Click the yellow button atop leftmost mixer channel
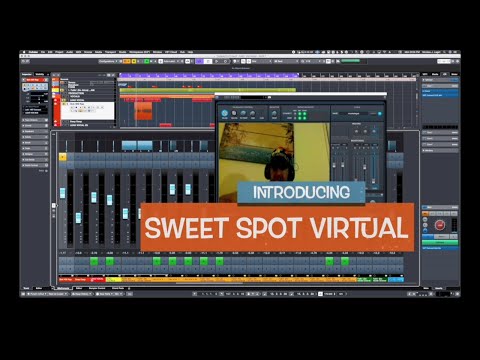 [x=63, y=157]
